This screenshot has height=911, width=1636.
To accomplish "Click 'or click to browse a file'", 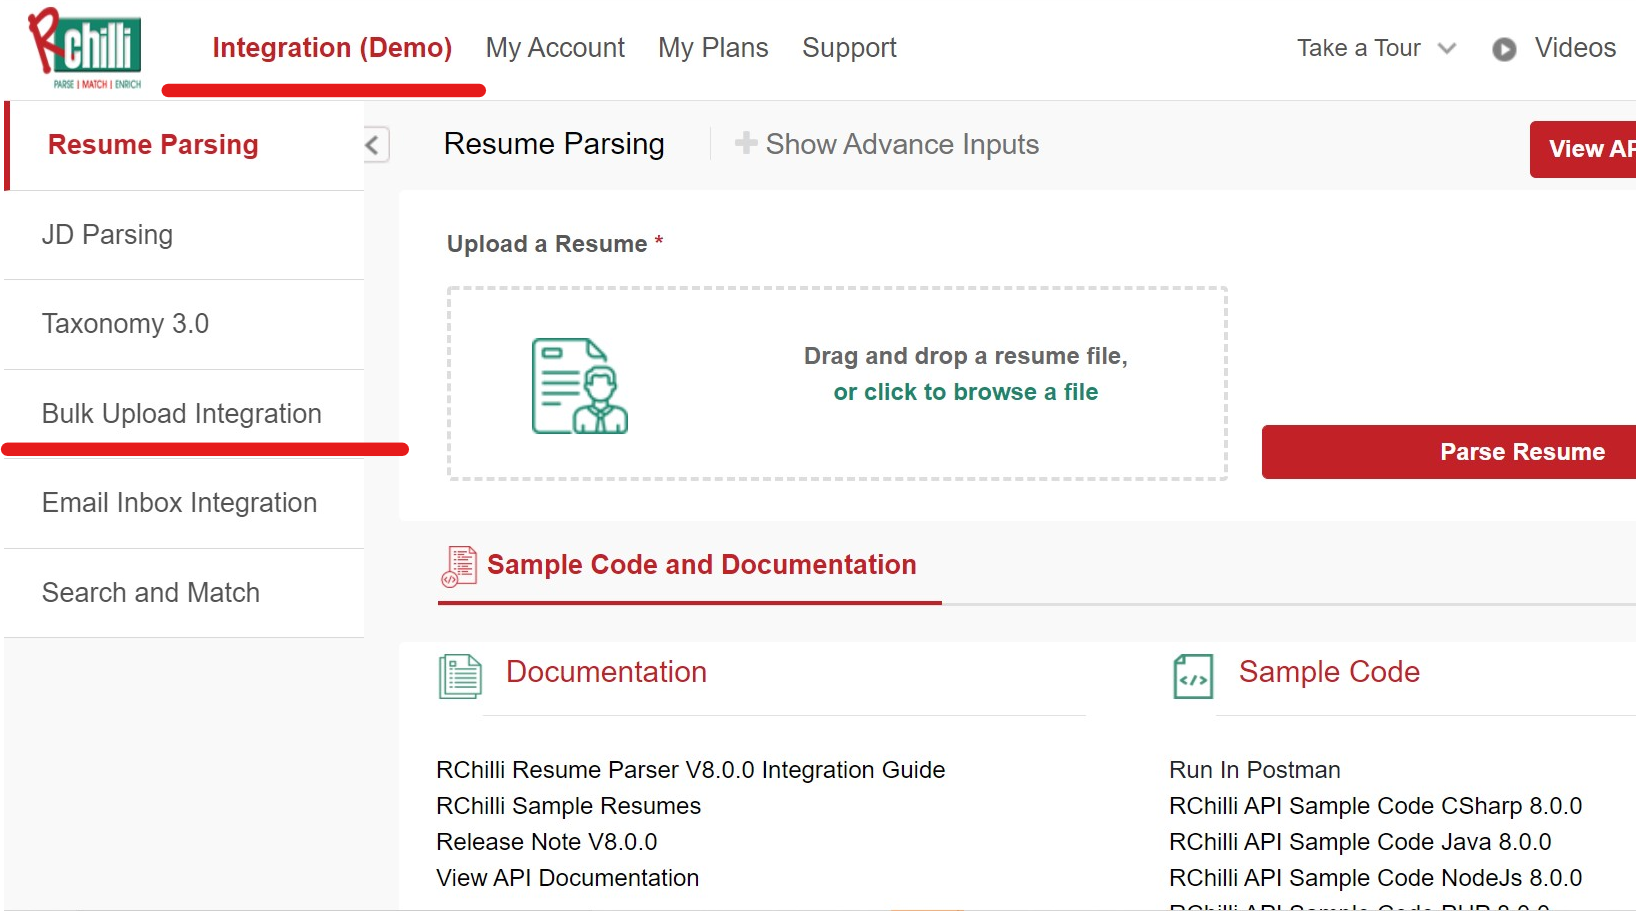I will [966, 392].
